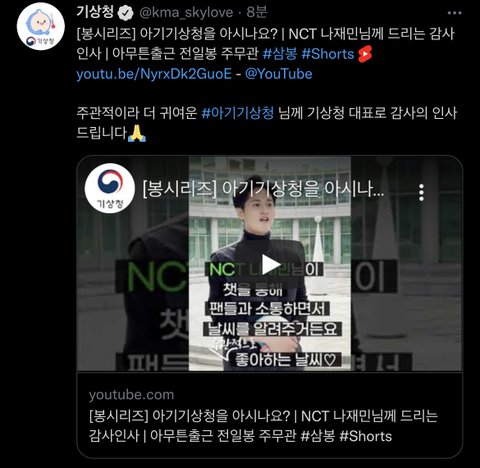Open the tweet's 8분 timestamp
The width and height of the screenshot is (480, 468).
[x=257, y=12]
